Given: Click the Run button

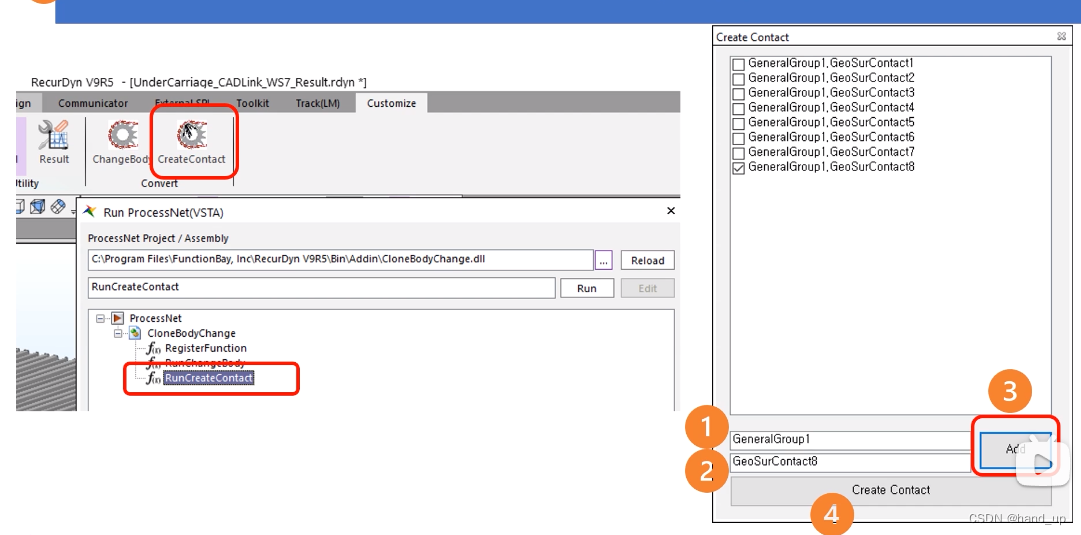Looking at the screenshot, I should click(587, 288).
